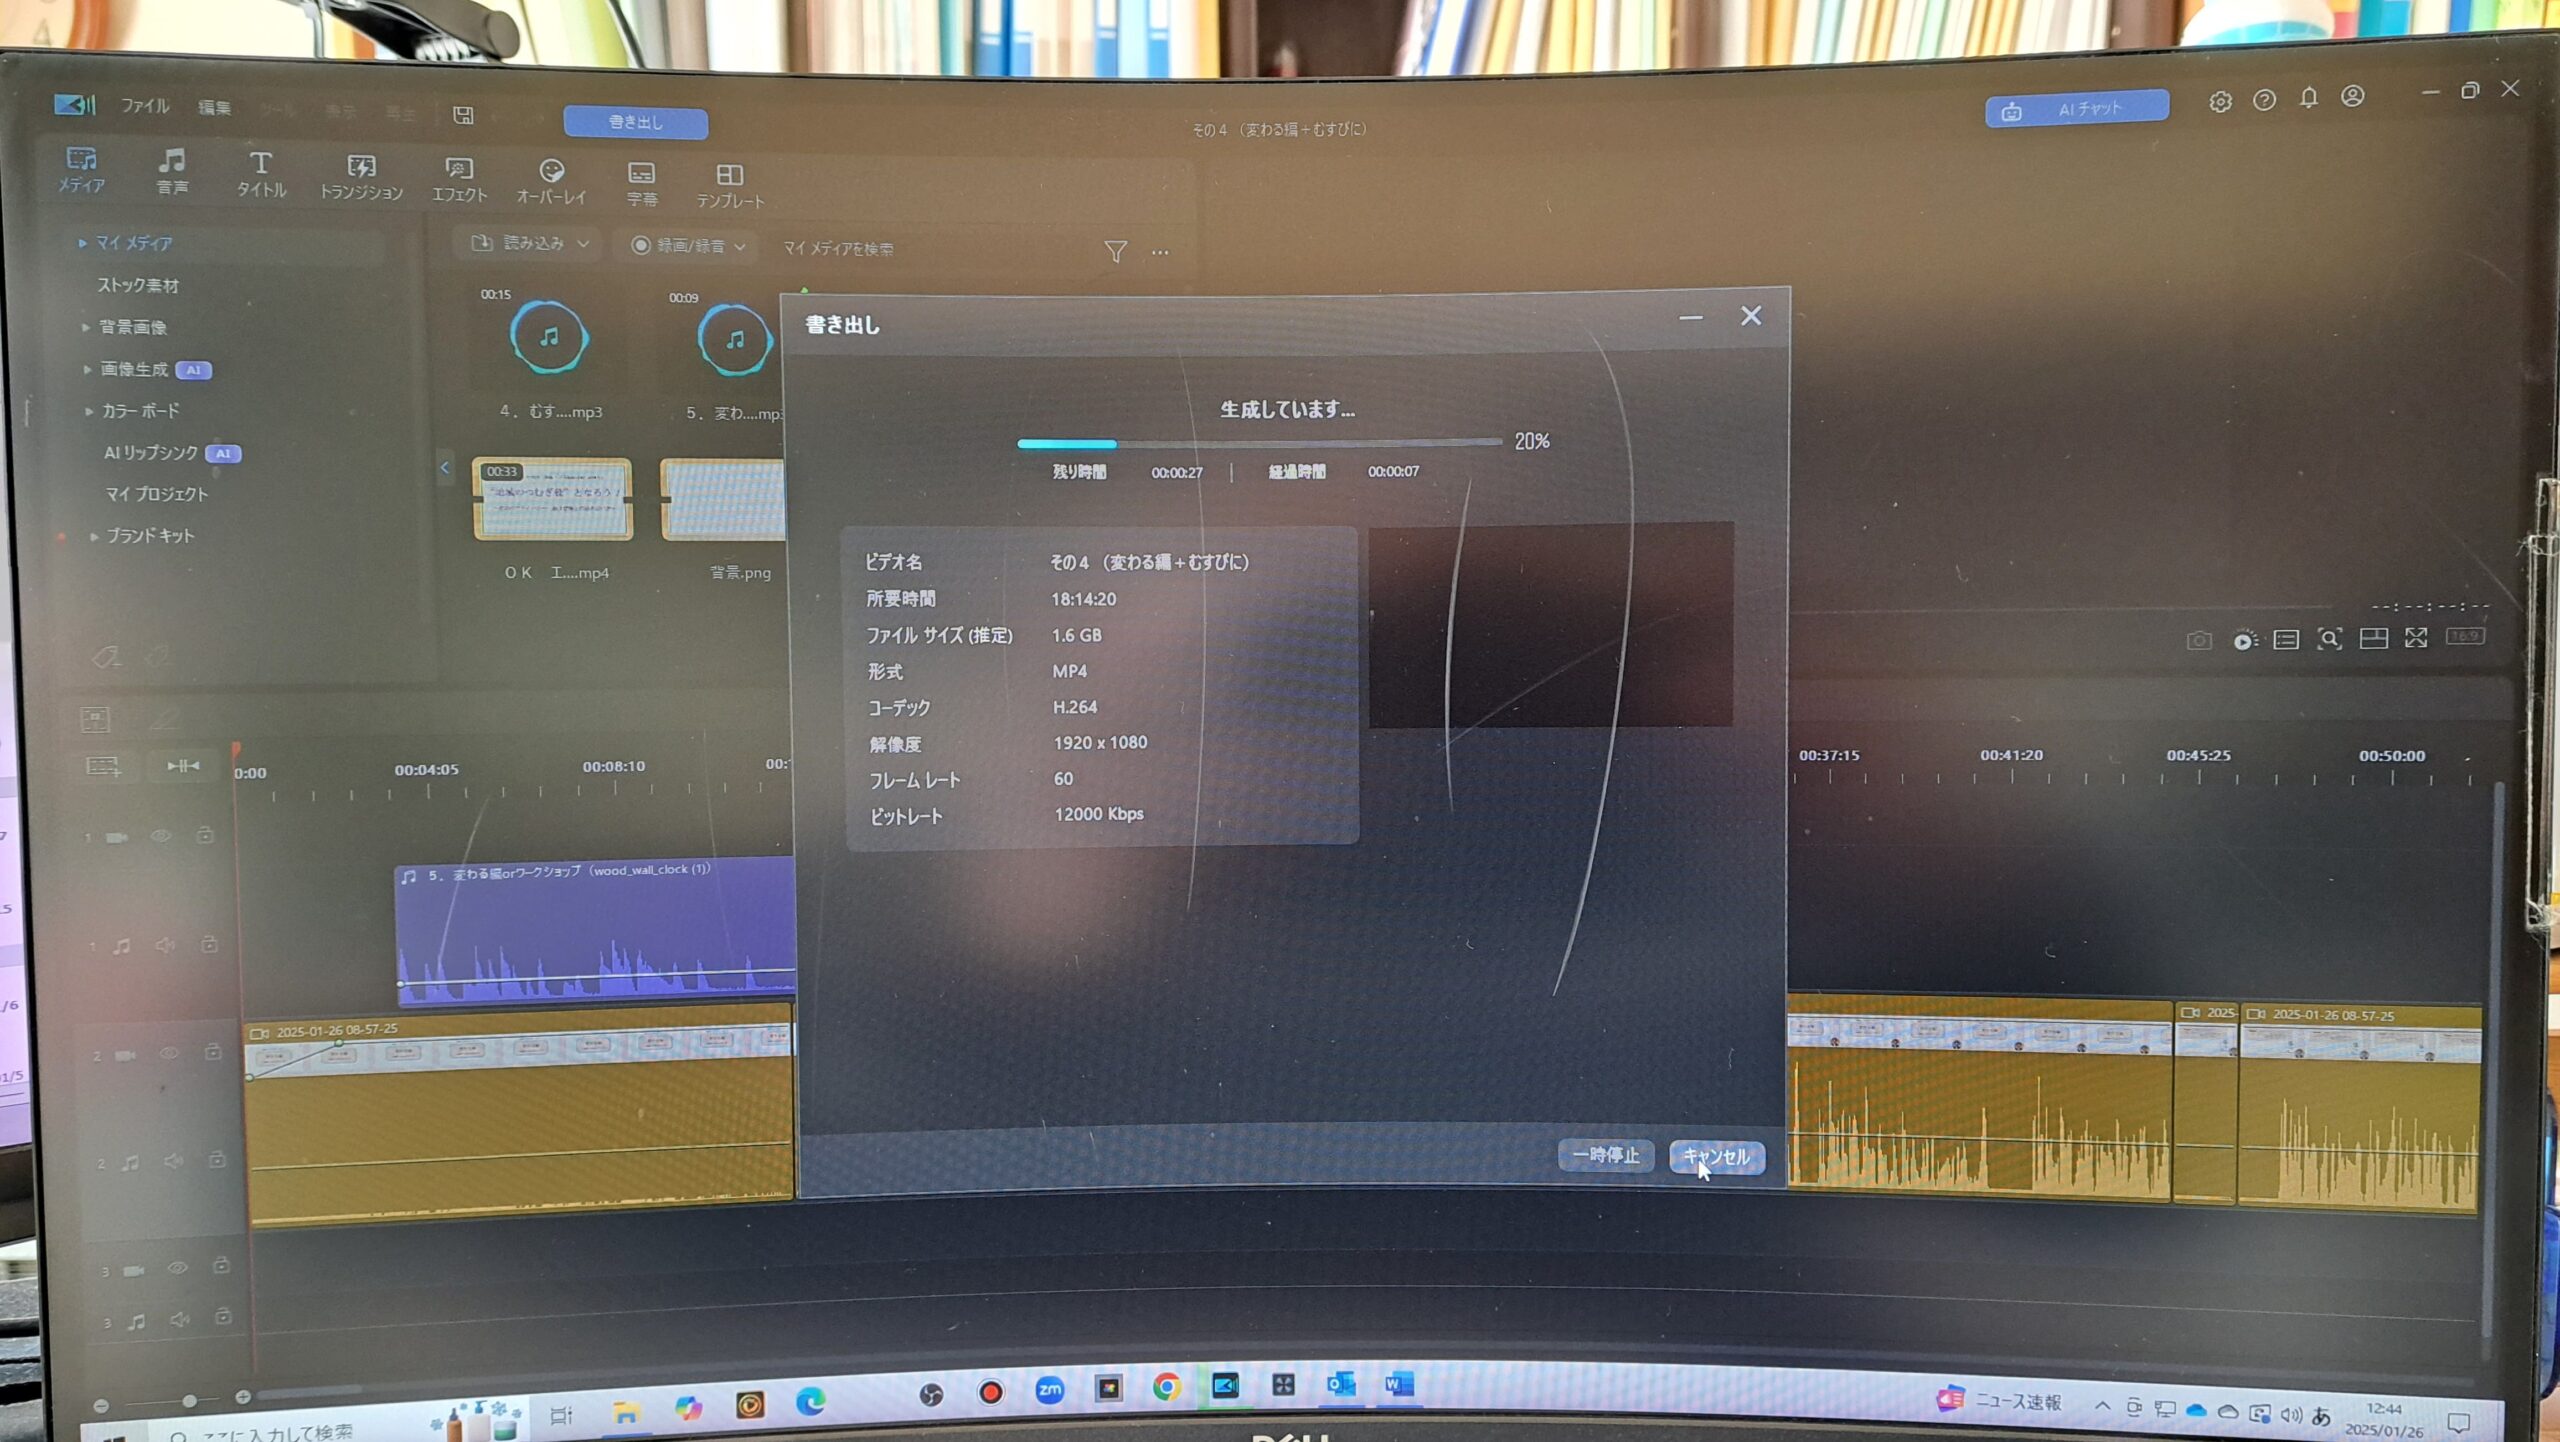Zoom in timeline with plus button
The width and height of the screenshot is (2560, 1442).
(x=242, y=1396)
